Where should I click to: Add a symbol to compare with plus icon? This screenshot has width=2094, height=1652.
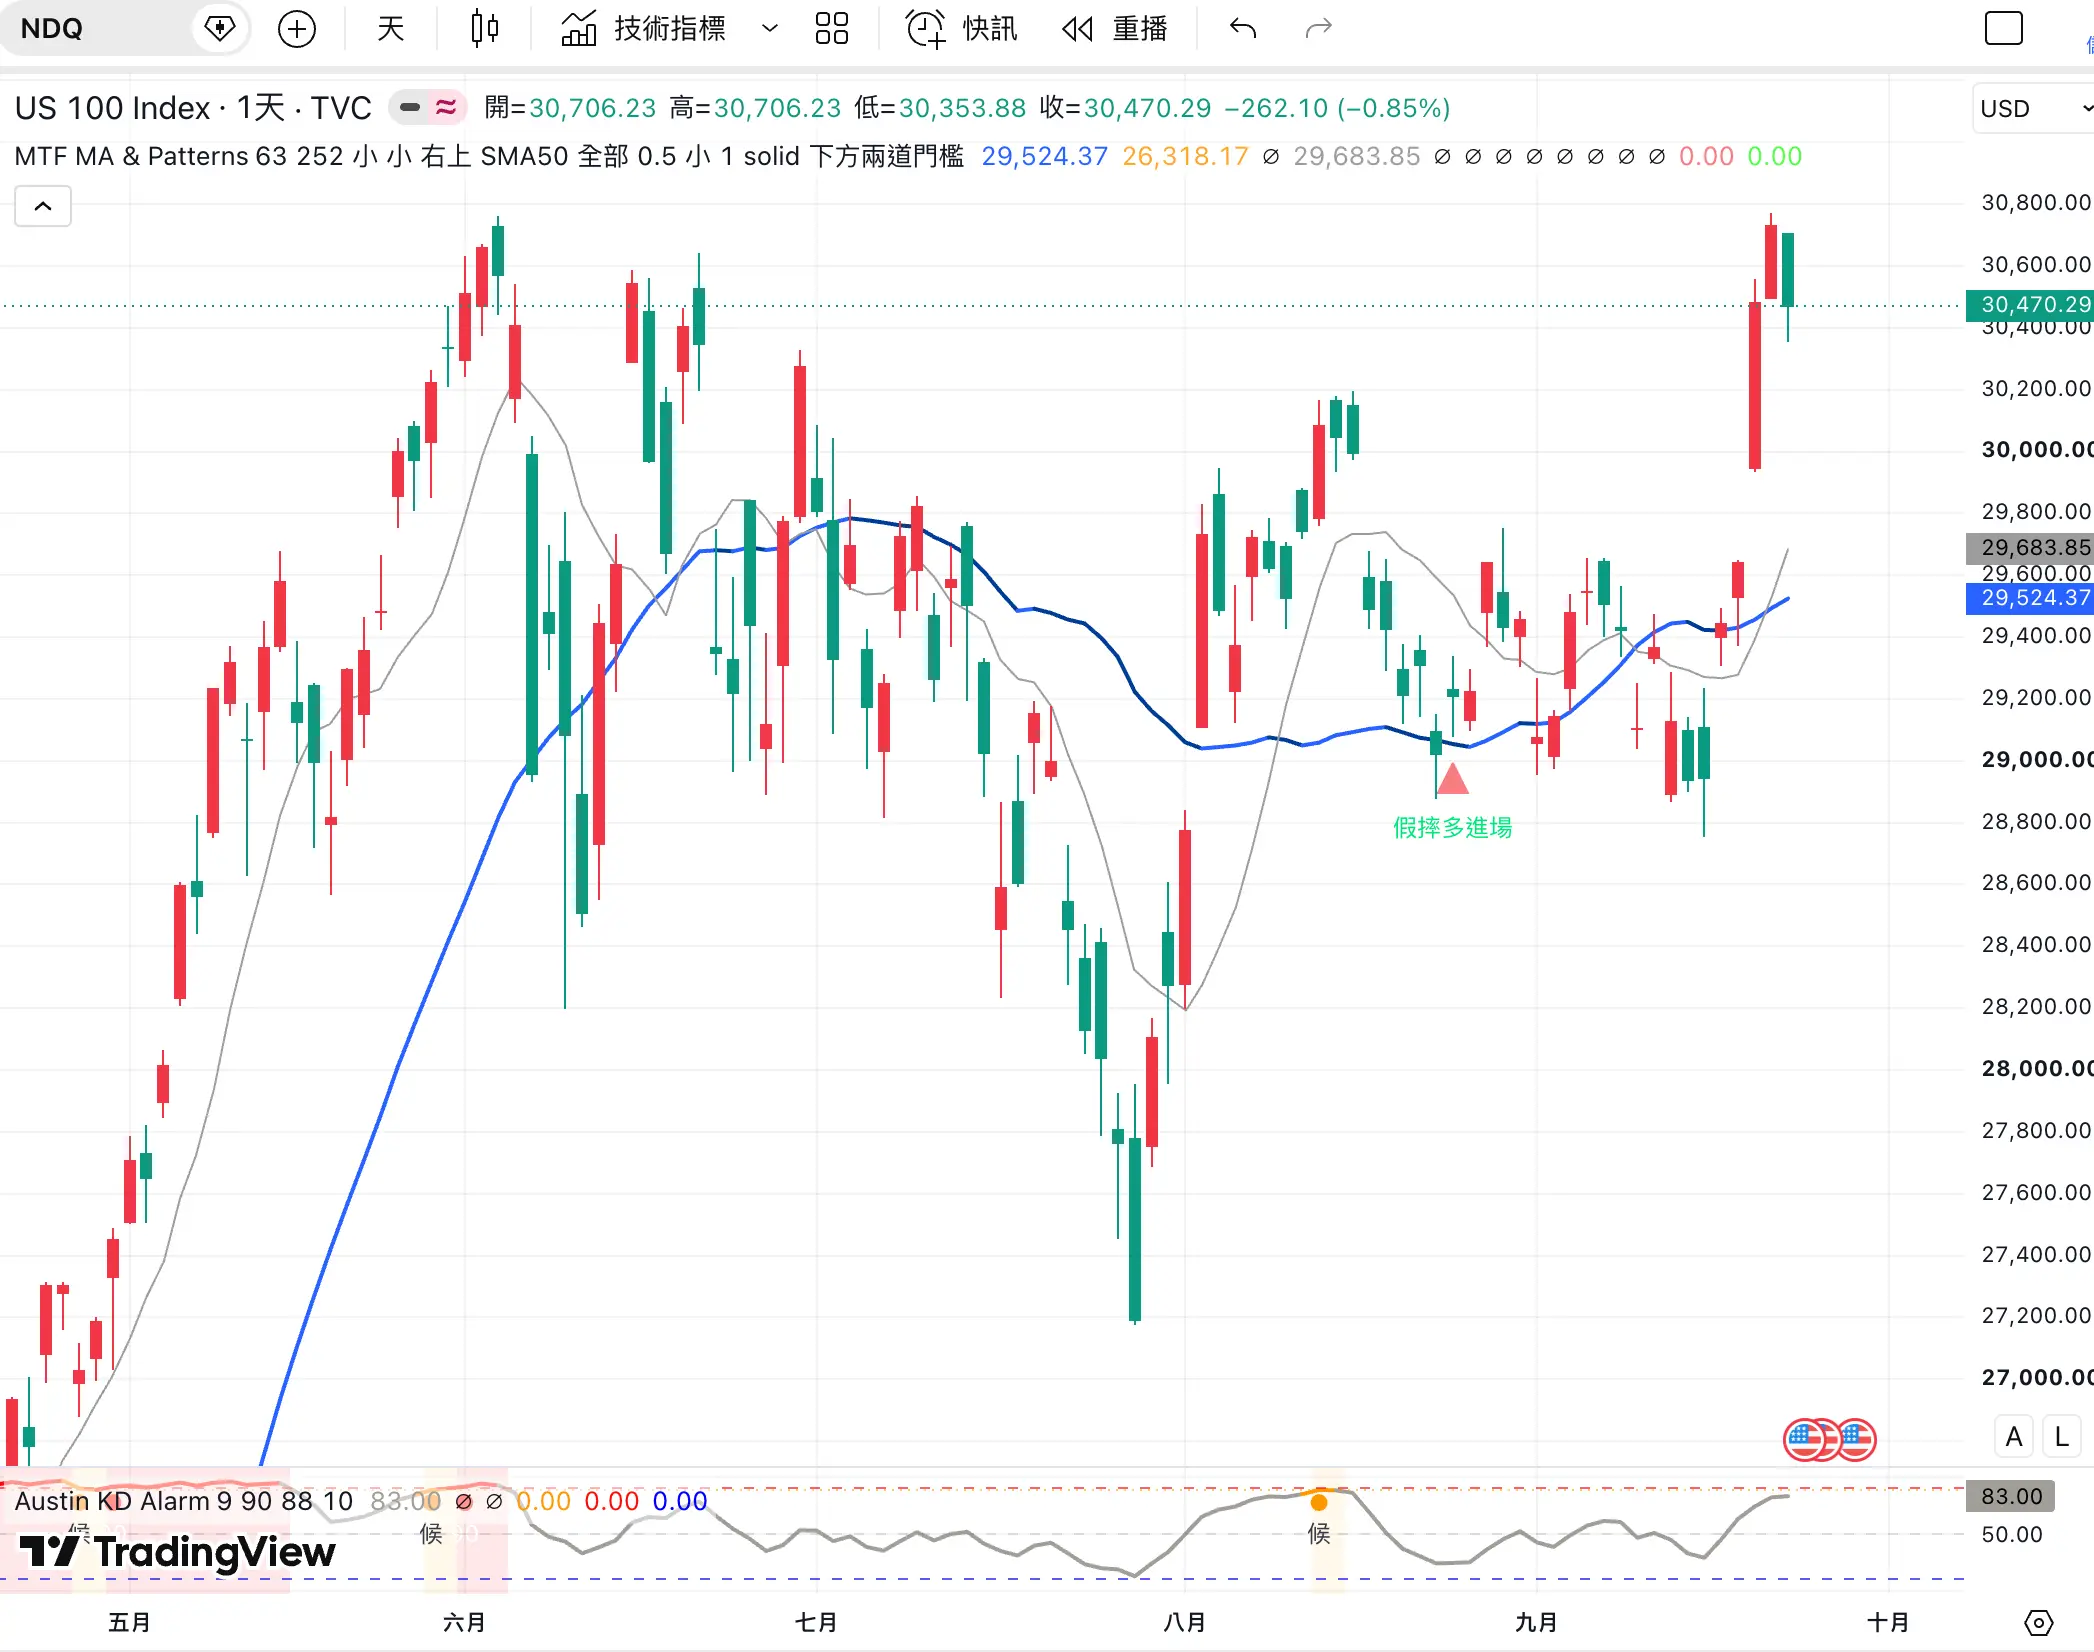(297, 28)
